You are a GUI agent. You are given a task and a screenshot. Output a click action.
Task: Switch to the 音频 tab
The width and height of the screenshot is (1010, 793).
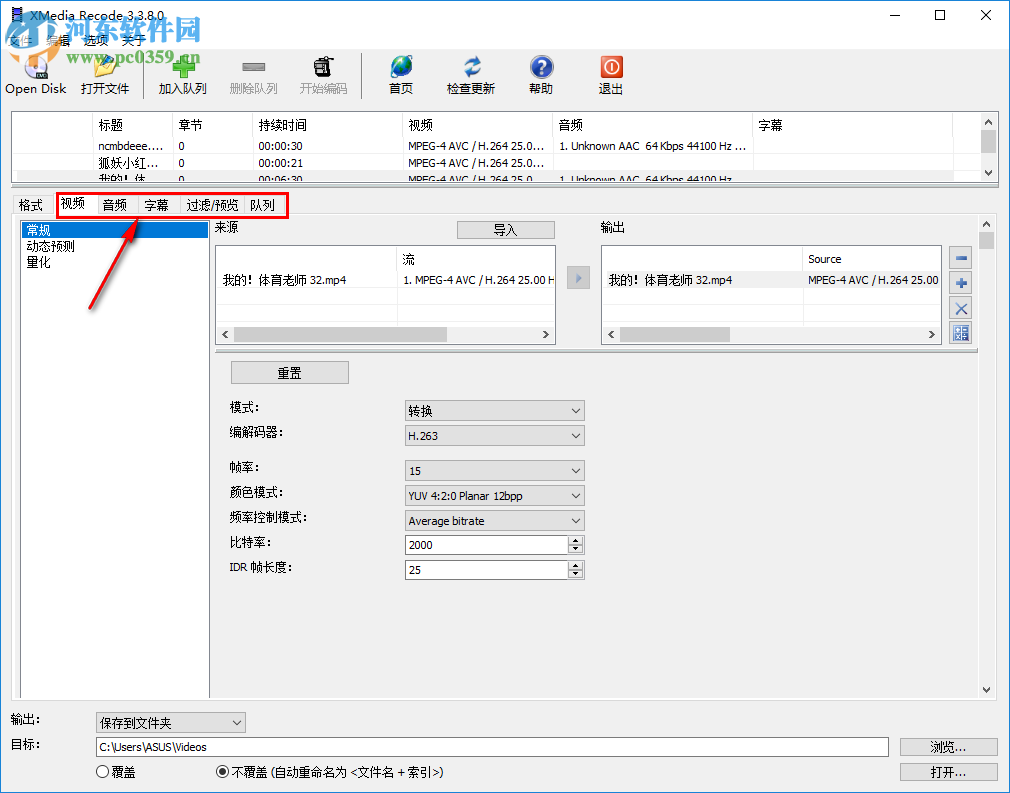coord(113,204)
